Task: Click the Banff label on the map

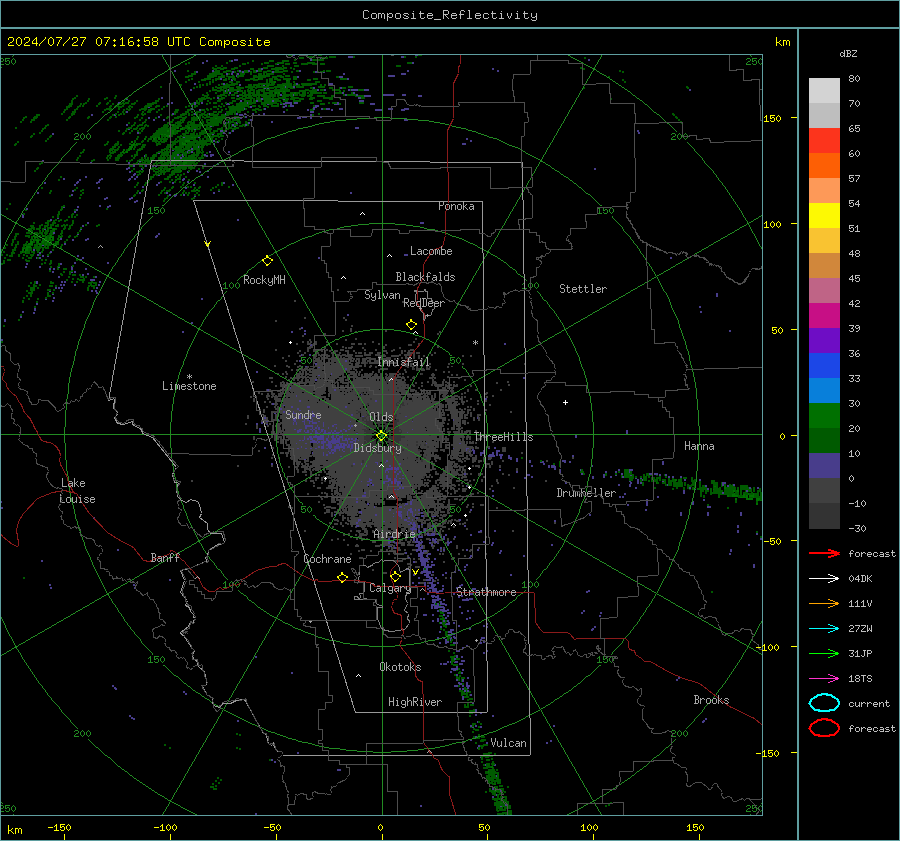Action: (x=165, y=557)
